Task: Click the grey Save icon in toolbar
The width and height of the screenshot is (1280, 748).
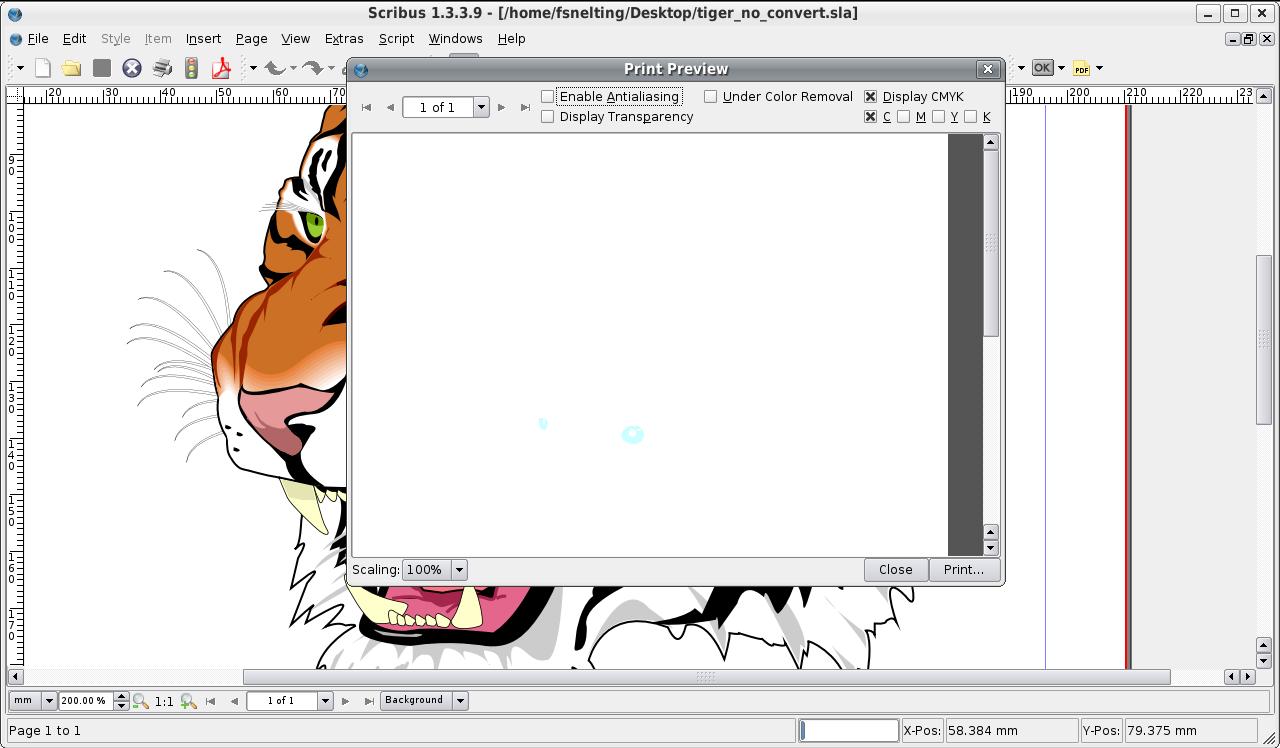Action: point(101,68)
